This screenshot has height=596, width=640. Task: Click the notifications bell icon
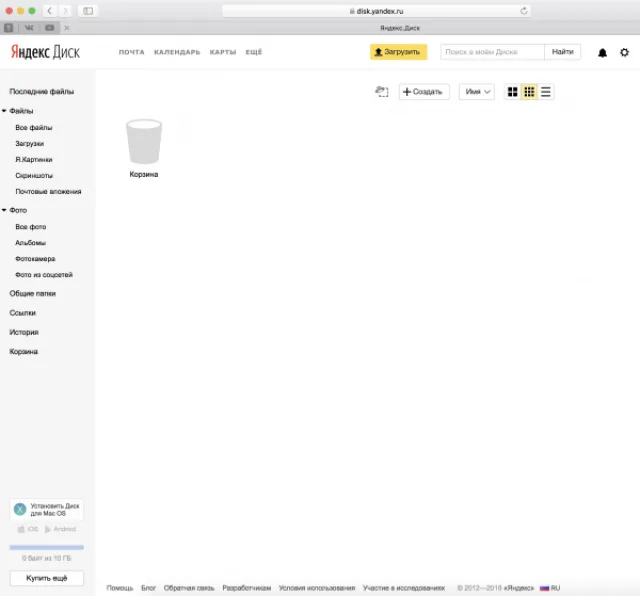click(x=602, y=52)
